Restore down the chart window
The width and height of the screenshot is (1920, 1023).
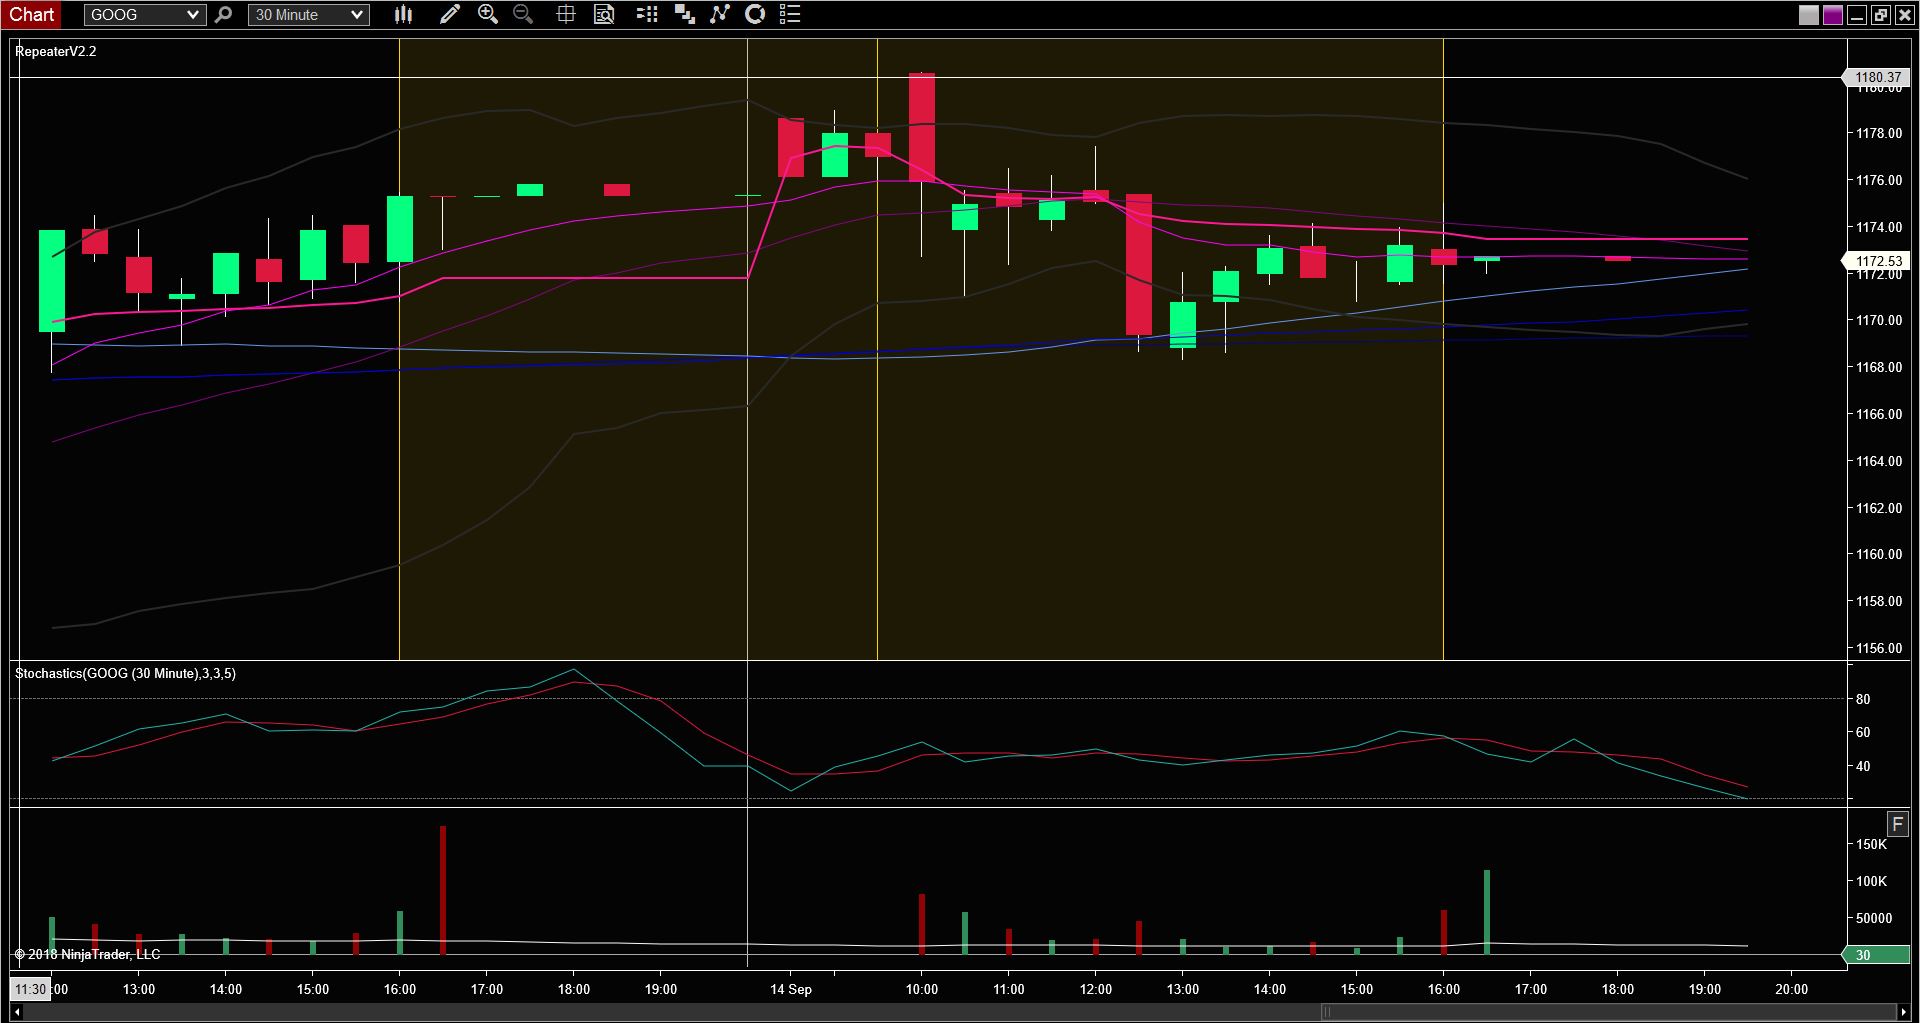click(x=1880, y=15)
